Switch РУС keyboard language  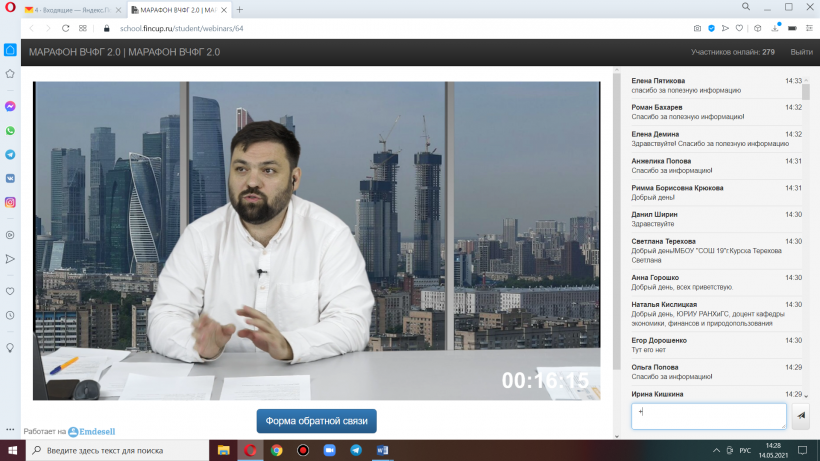[x=745, y=451]
